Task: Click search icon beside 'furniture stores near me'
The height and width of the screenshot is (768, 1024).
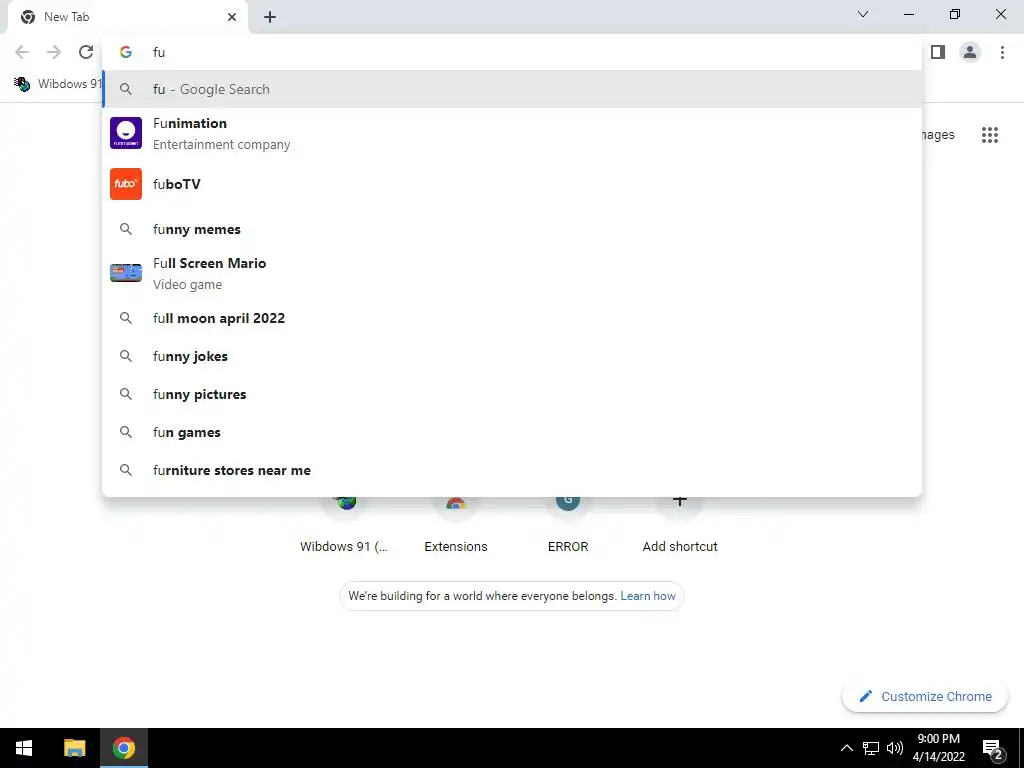Action: [x=126, y=470]
